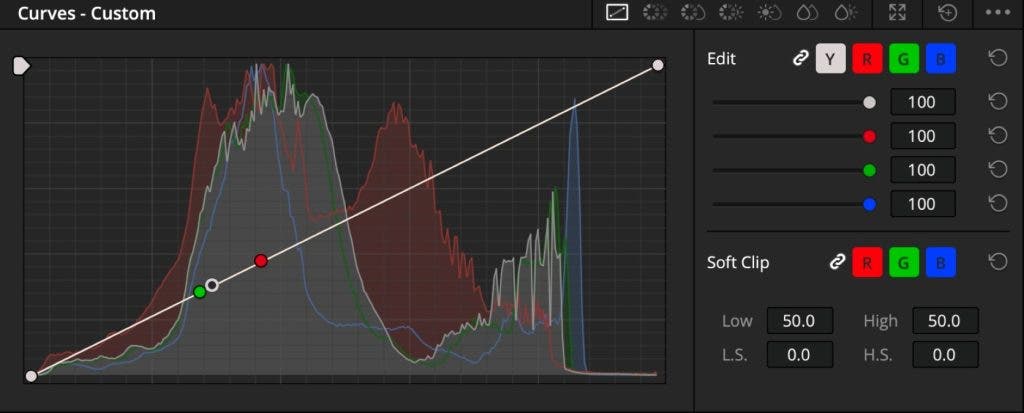The height and width of the screenshot is (413, 1024).
Task: Reset the luminance intensity slider
Action: [x=997, y=102]
